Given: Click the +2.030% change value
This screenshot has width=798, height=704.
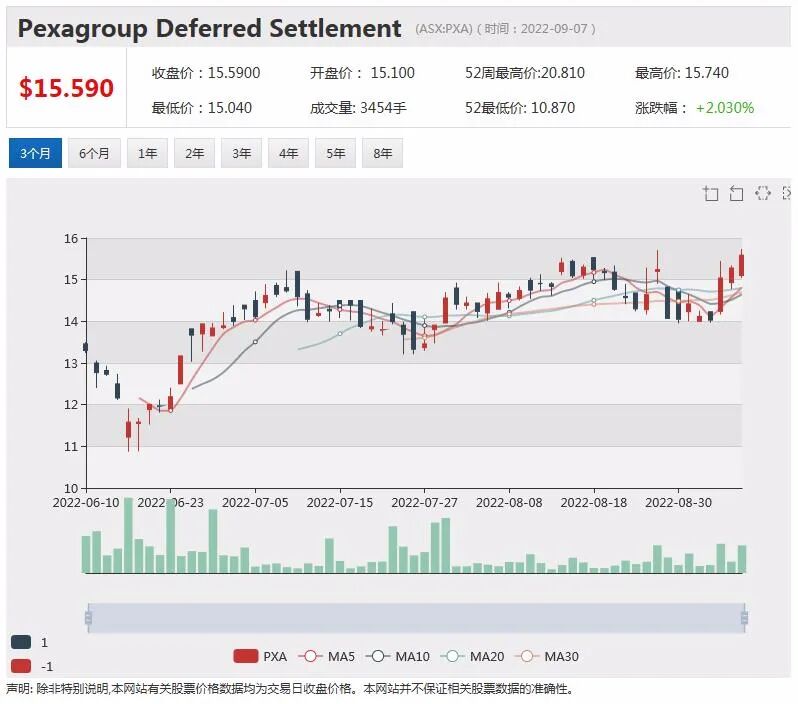Looking at the screenshot, I should pyautogui.click(x=725, y=107).
